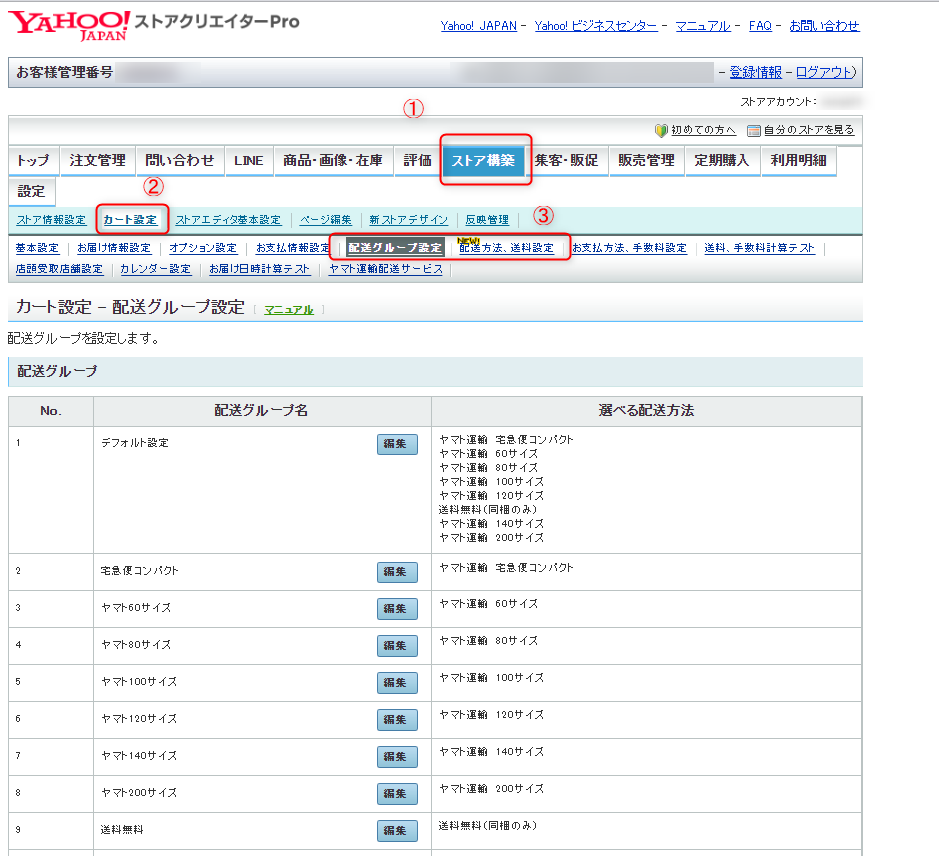Click the ヤマト運輸配送サービス link
Screen dimensions: 939x856
coord(386,269)
